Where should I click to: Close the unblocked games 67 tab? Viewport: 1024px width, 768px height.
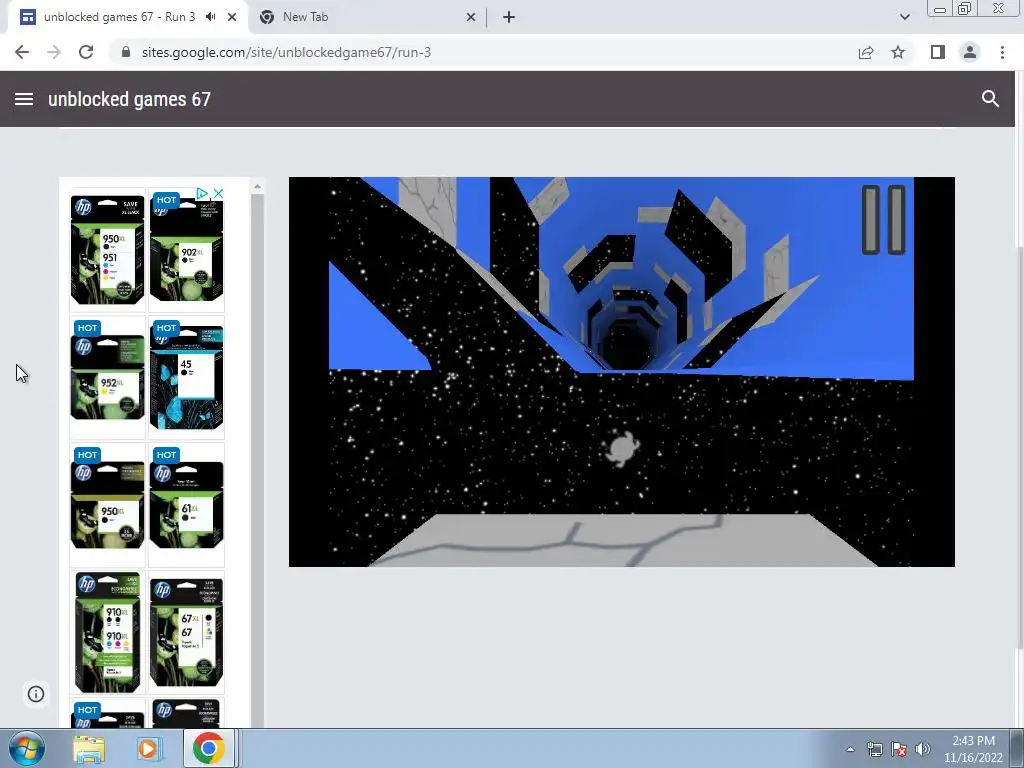[x=232, y=17]
